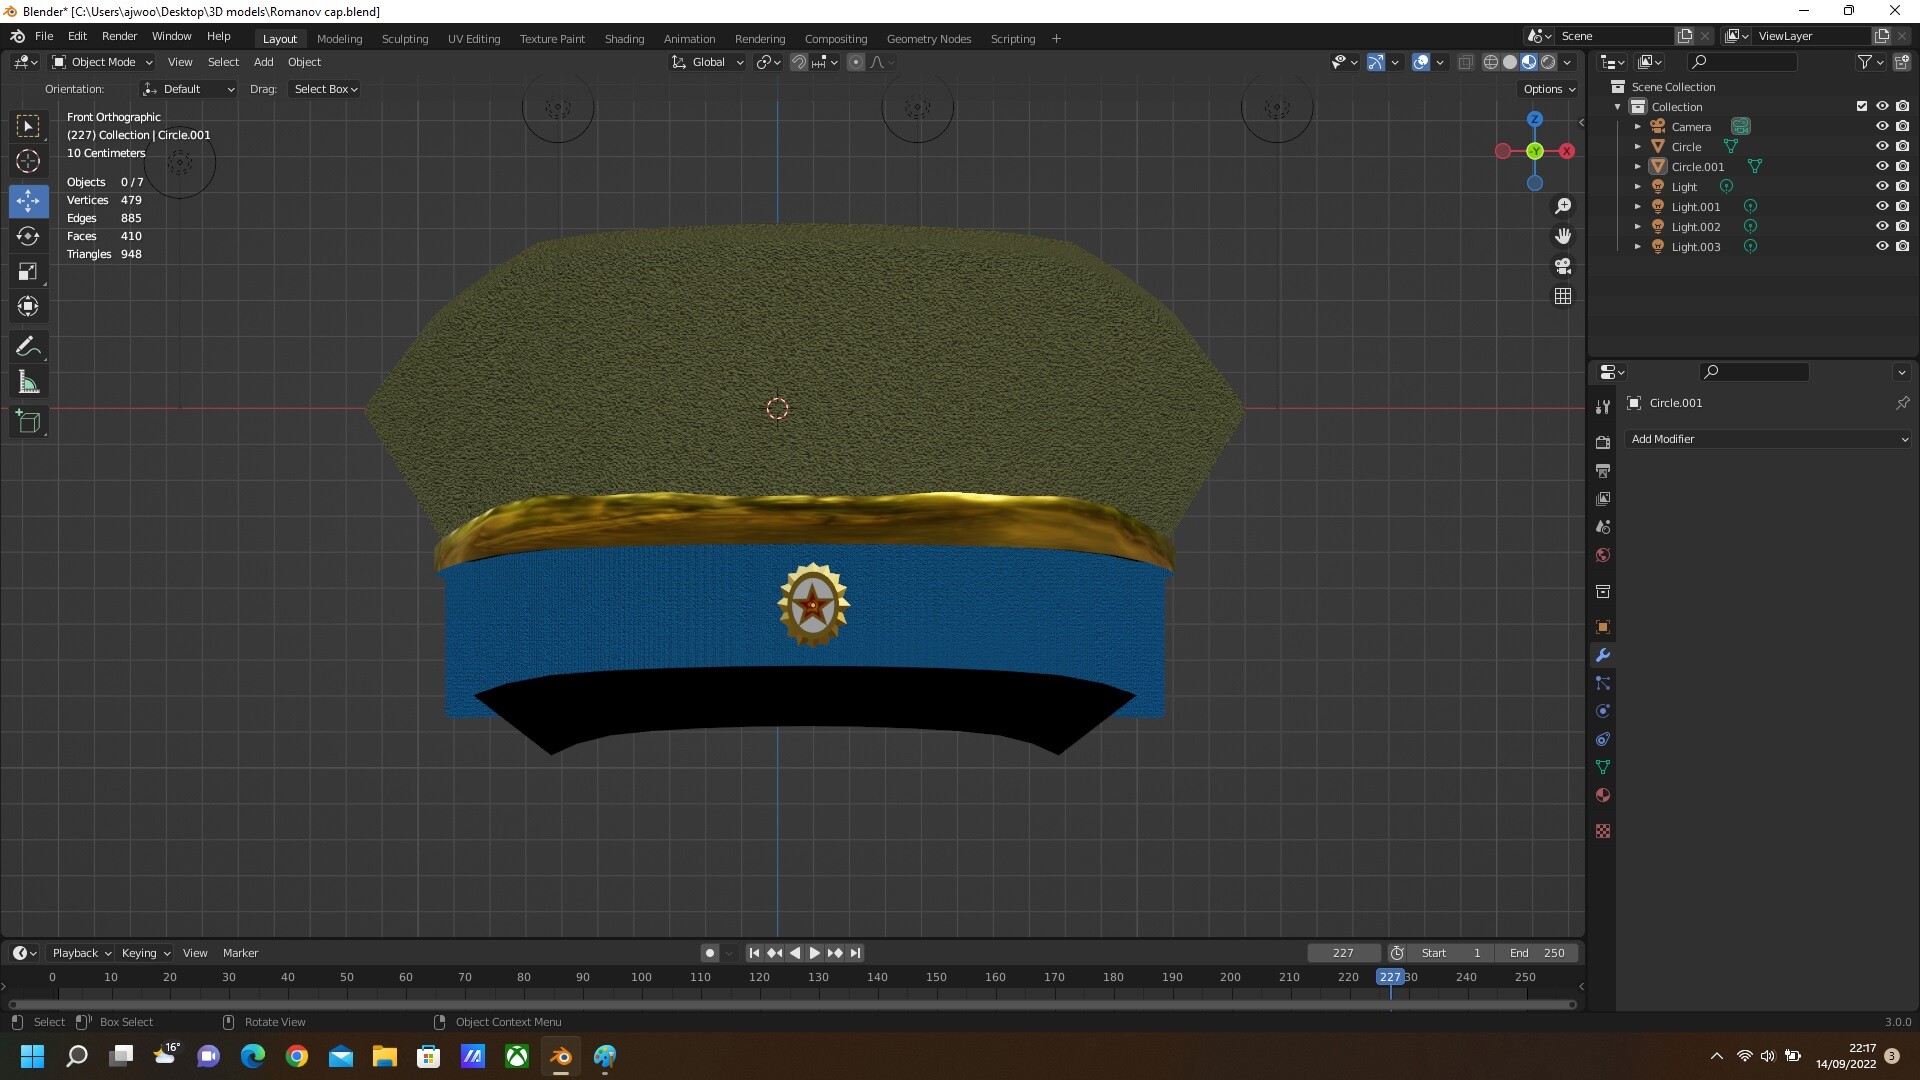Viewport: 1920px width, 1080px height.
Task: Open Render Properties in the properties panel
Action: [x=1603, y=441]
